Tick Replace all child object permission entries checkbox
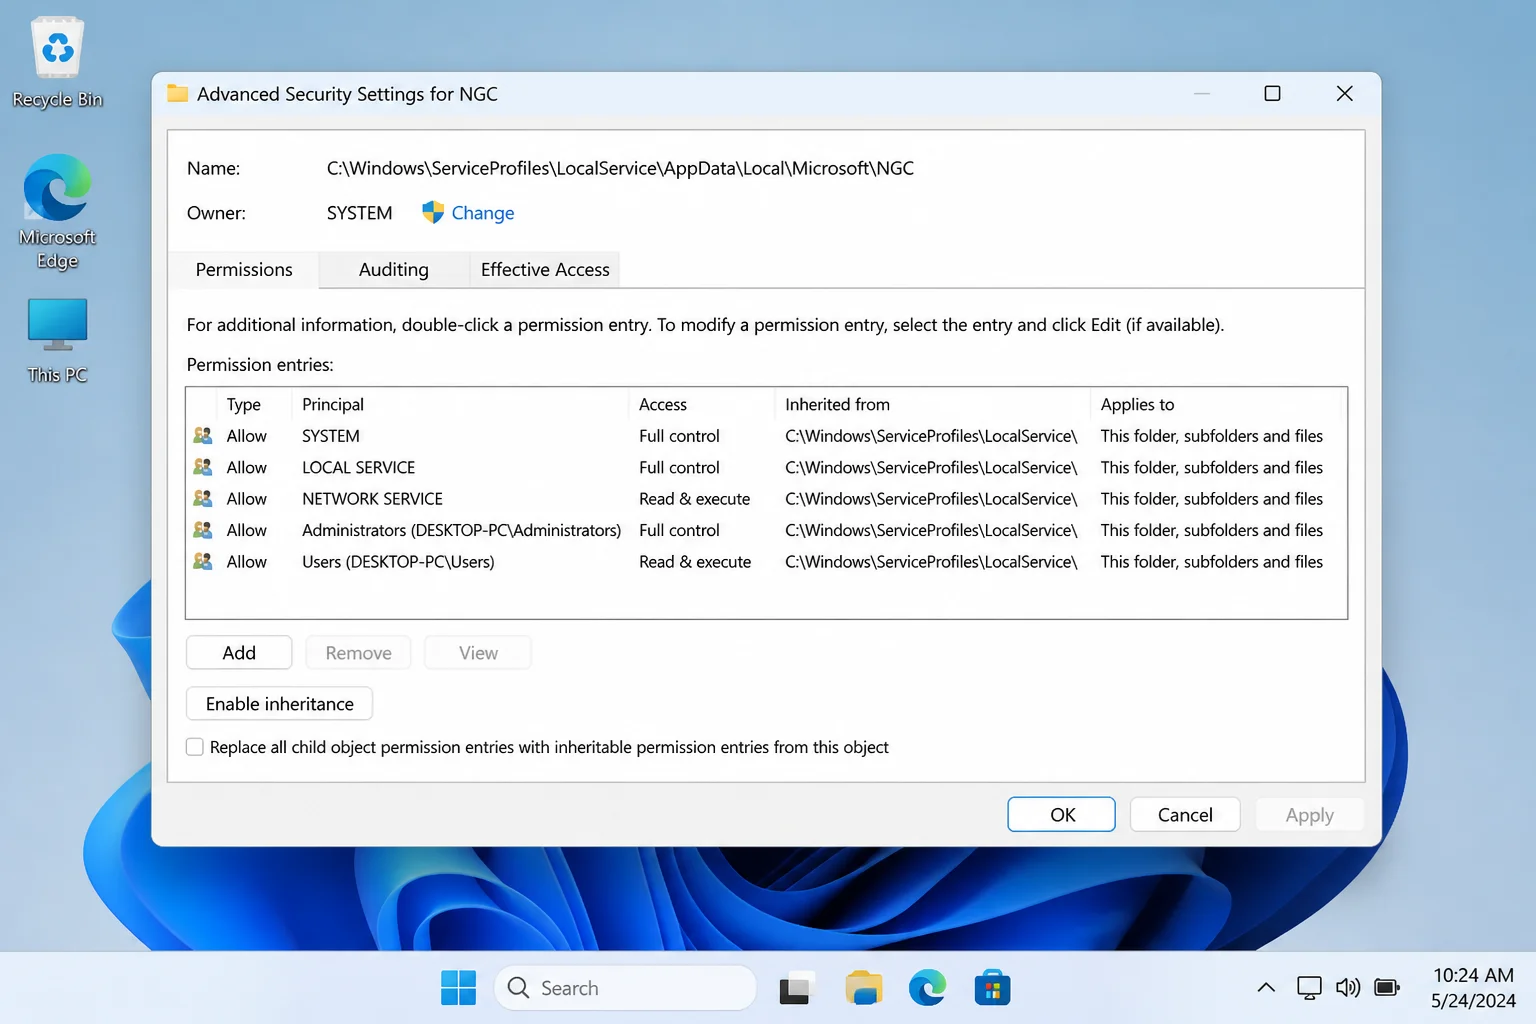The image size is (1536, 1024). [x=195, y=747]
